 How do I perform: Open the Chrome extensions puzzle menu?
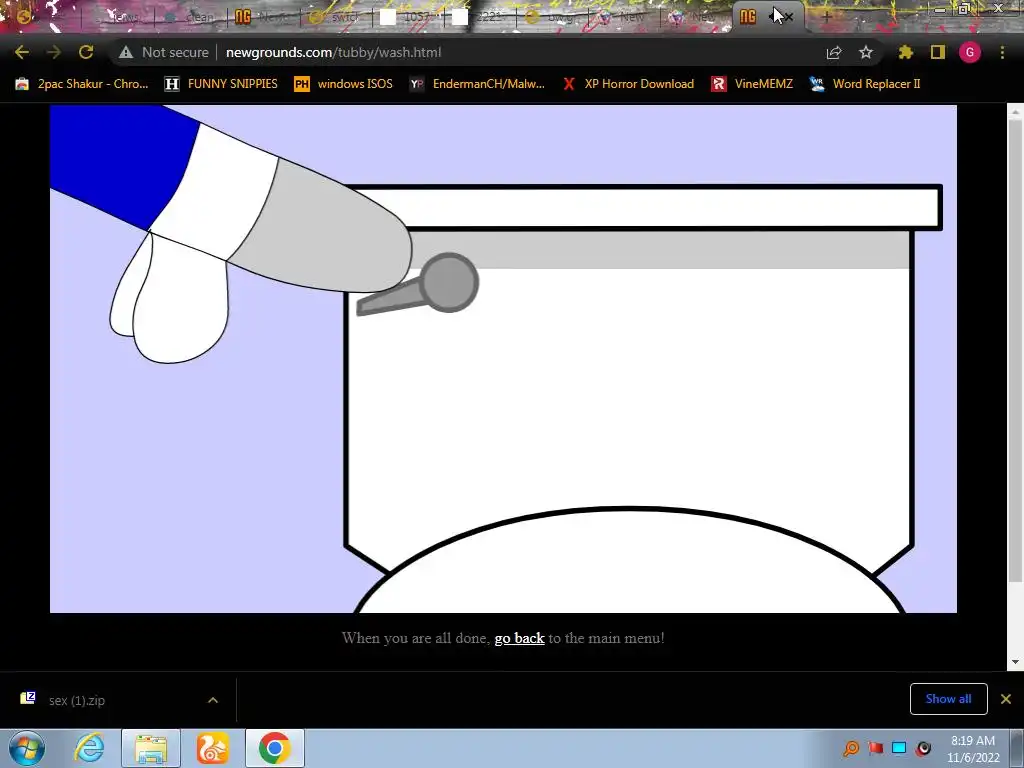point(905,52)
